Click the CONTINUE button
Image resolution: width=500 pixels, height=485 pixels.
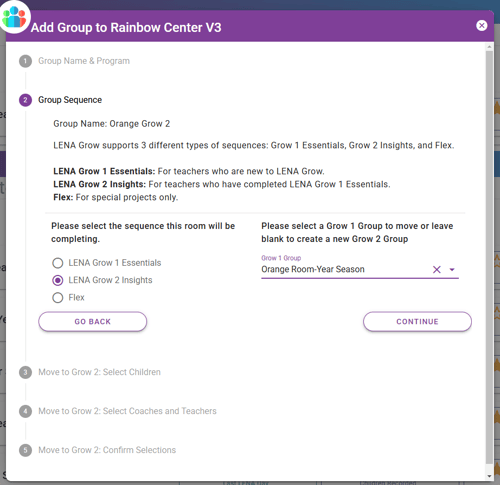(x=417, y=322)
